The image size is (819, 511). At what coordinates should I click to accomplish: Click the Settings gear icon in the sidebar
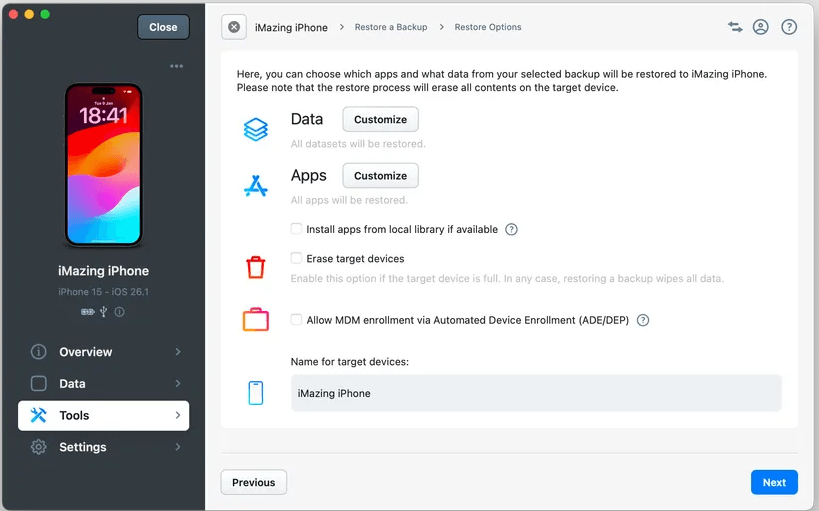pyautogui.click(x=39, y=447)
